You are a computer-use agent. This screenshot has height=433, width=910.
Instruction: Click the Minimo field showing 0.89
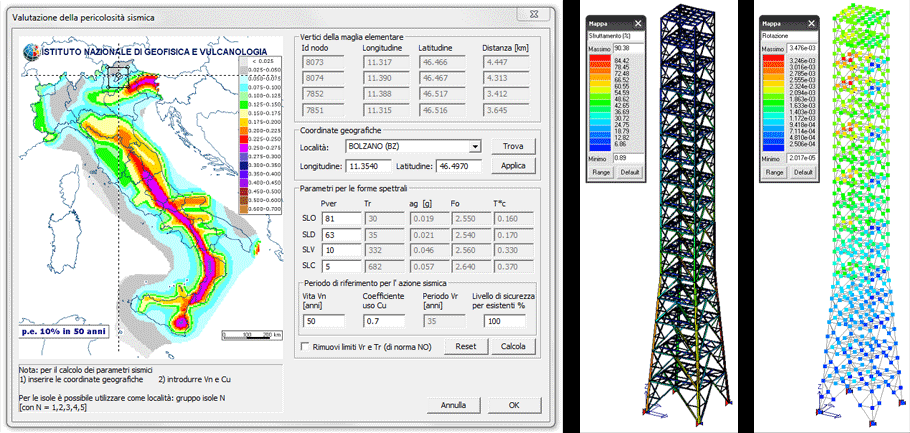(629, 158)
